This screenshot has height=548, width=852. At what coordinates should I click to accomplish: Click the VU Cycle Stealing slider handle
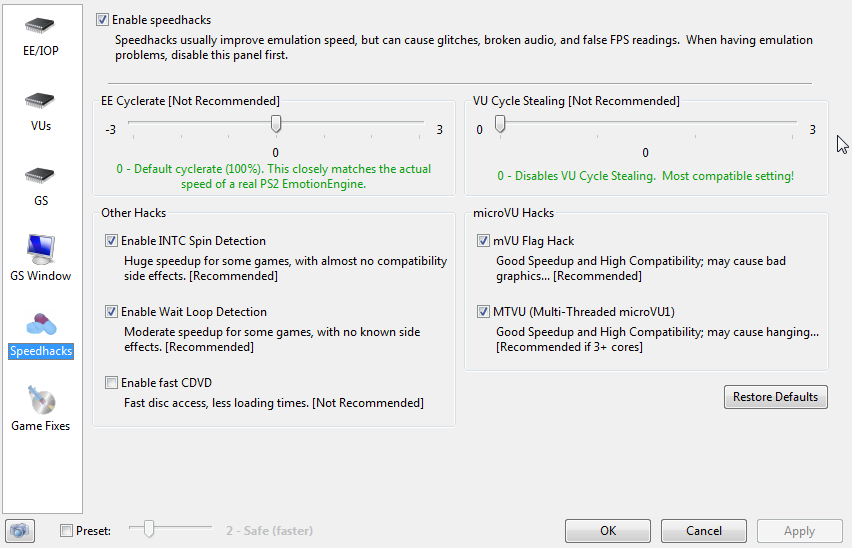pyautogui.click(x=500, y=124)
